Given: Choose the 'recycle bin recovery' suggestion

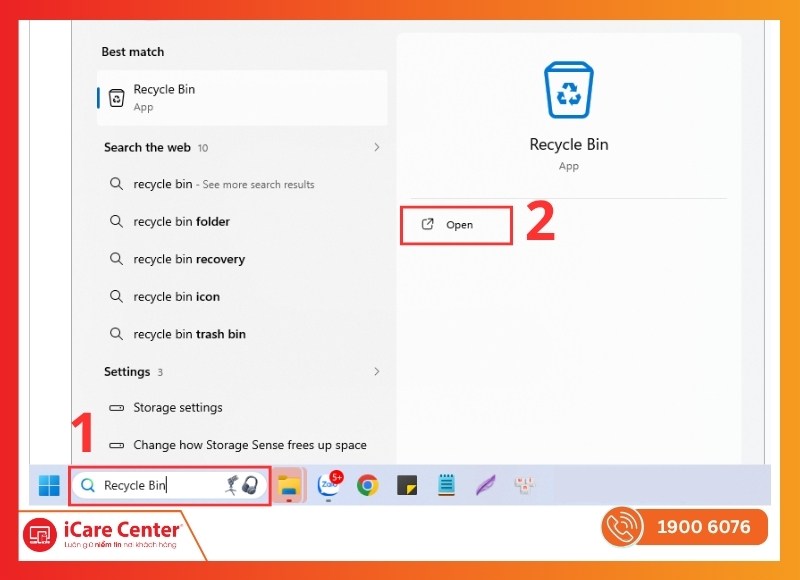Looking at the screenshot, I should pos(189,259).
